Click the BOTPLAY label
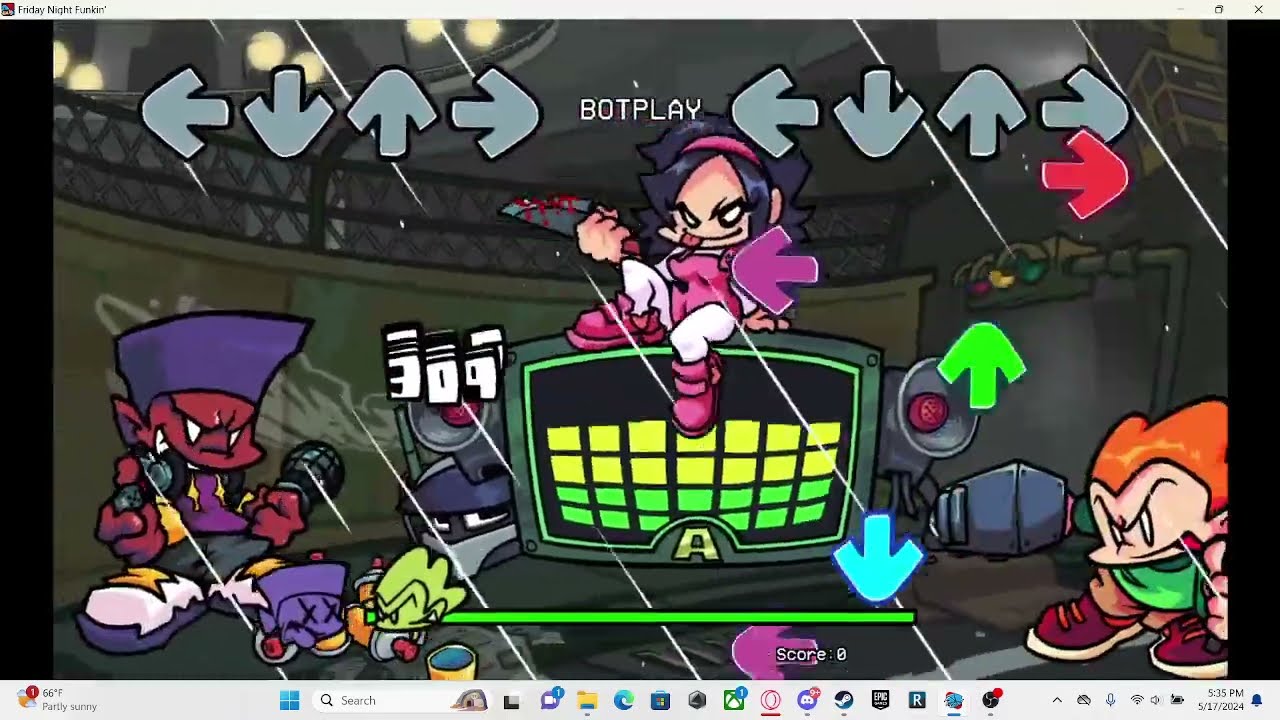This screenshot has height=720, width=1280. pos(641,109)
